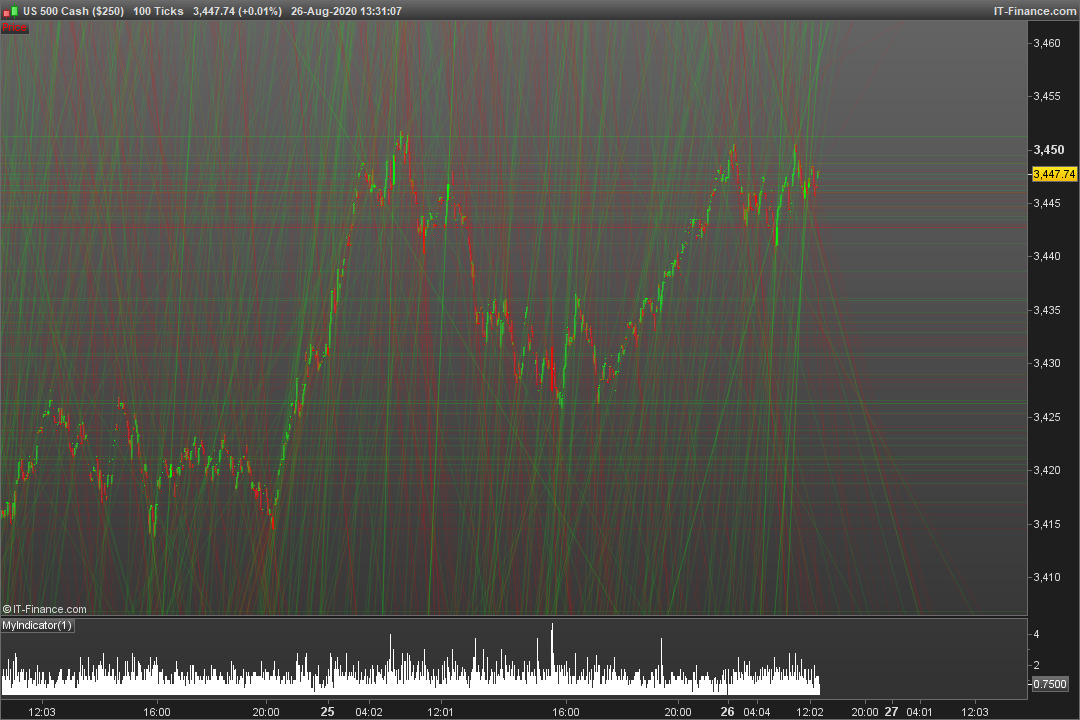Click the date marker 26 on time axis

pos(727,711)
